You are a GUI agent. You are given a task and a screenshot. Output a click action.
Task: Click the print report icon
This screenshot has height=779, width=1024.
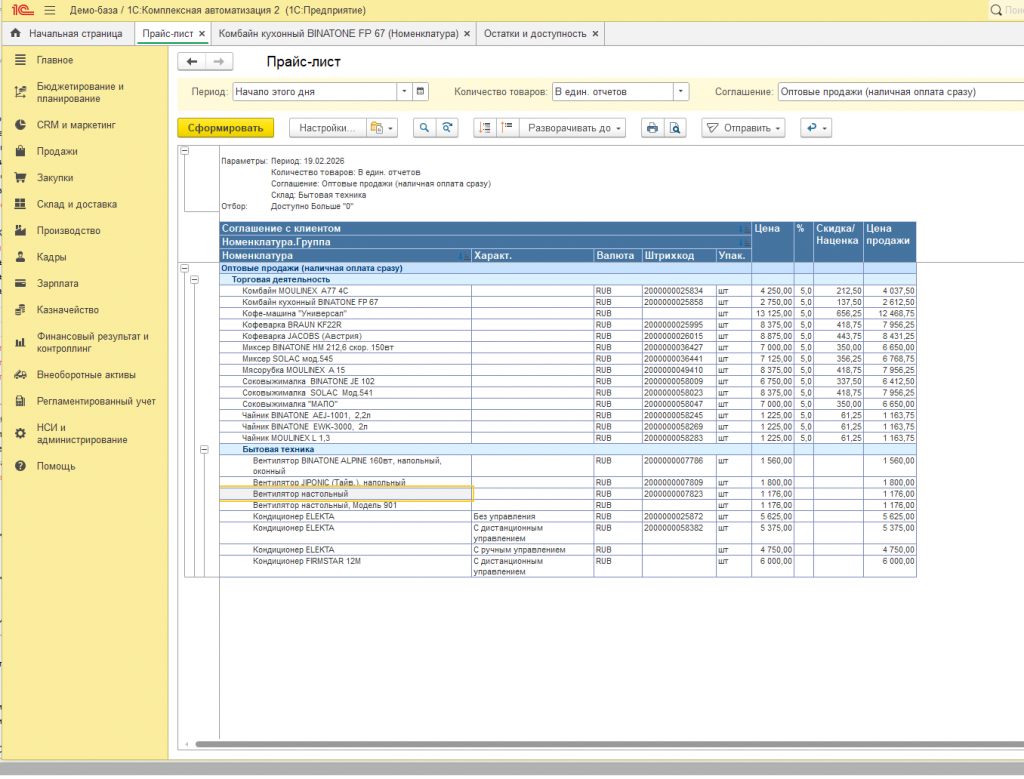click(x=652, y=128)
